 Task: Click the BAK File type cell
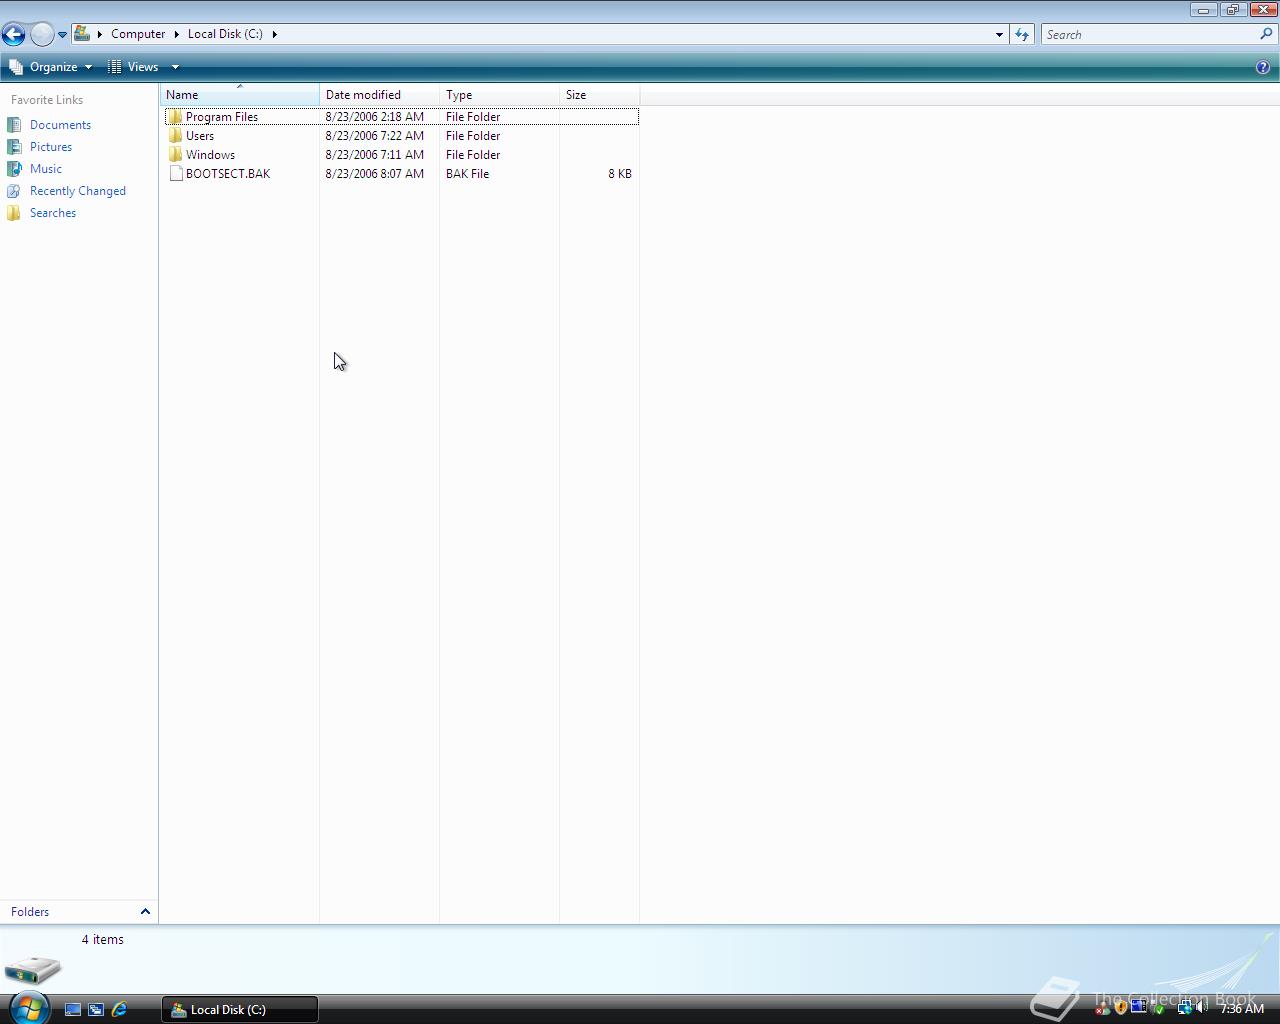point(468,174)
